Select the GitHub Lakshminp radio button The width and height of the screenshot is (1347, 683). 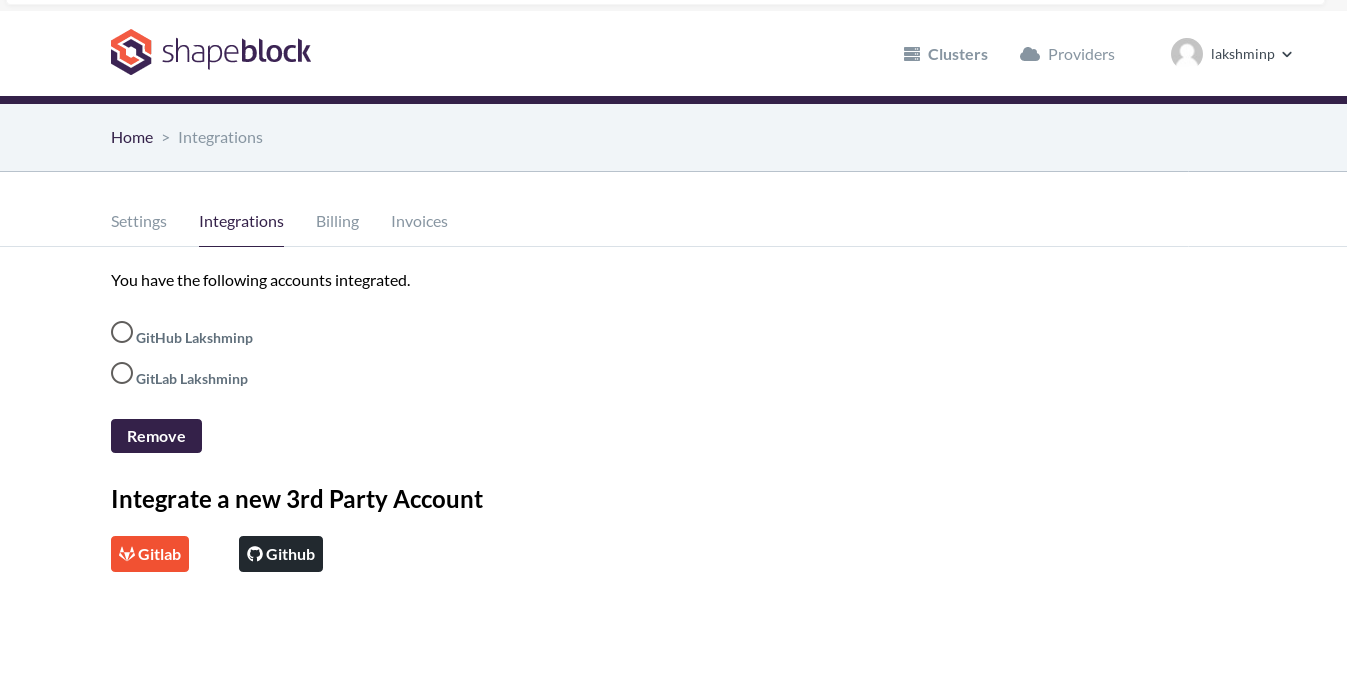click(x=122, y=332)
